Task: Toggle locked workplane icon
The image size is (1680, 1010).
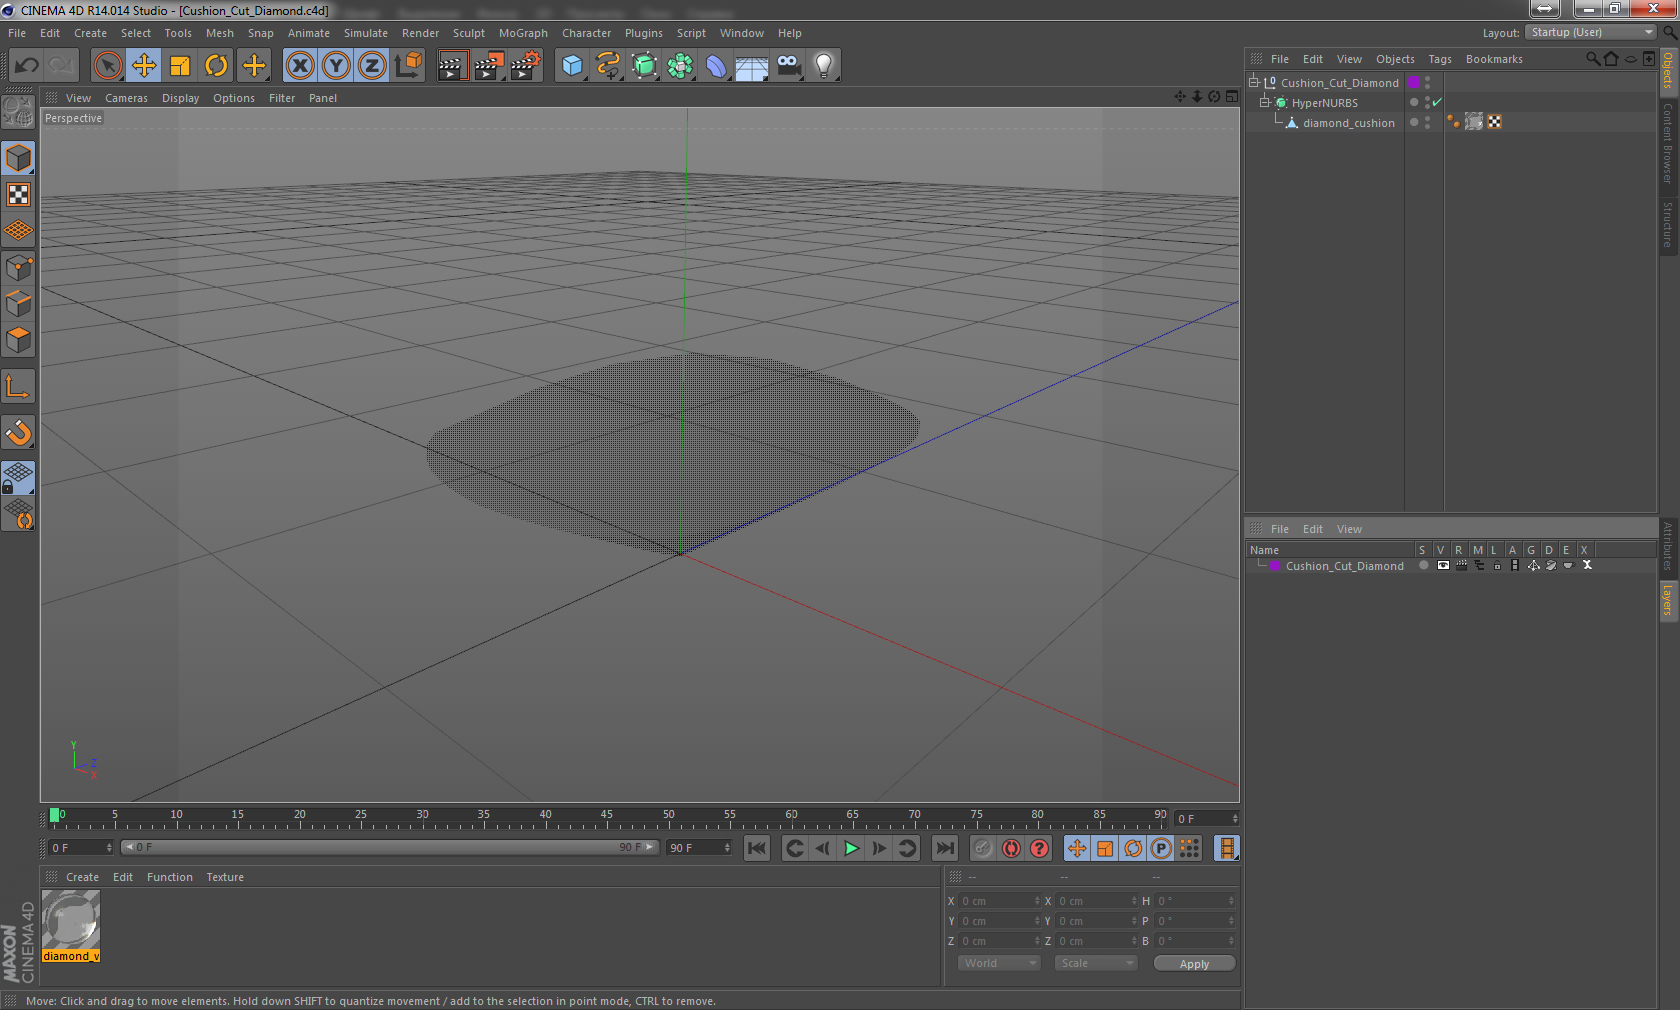Action: click(x=18, y=478)
